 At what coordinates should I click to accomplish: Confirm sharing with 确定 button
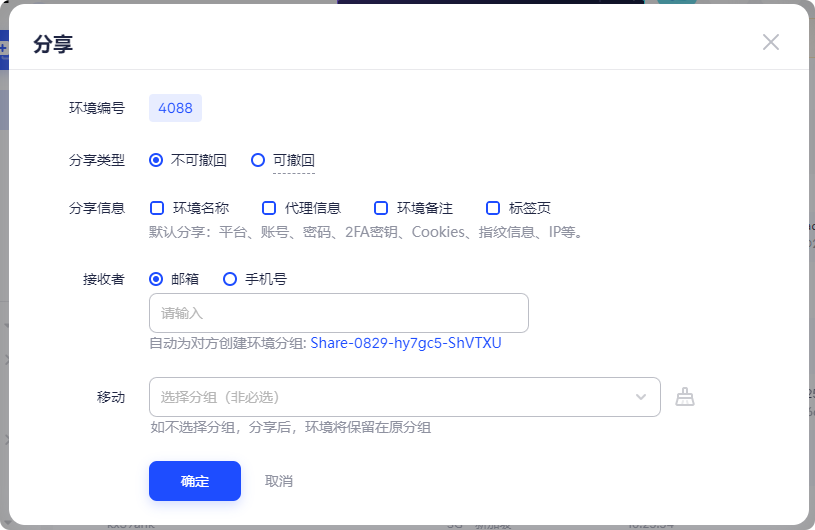click(x=195, y=481)
